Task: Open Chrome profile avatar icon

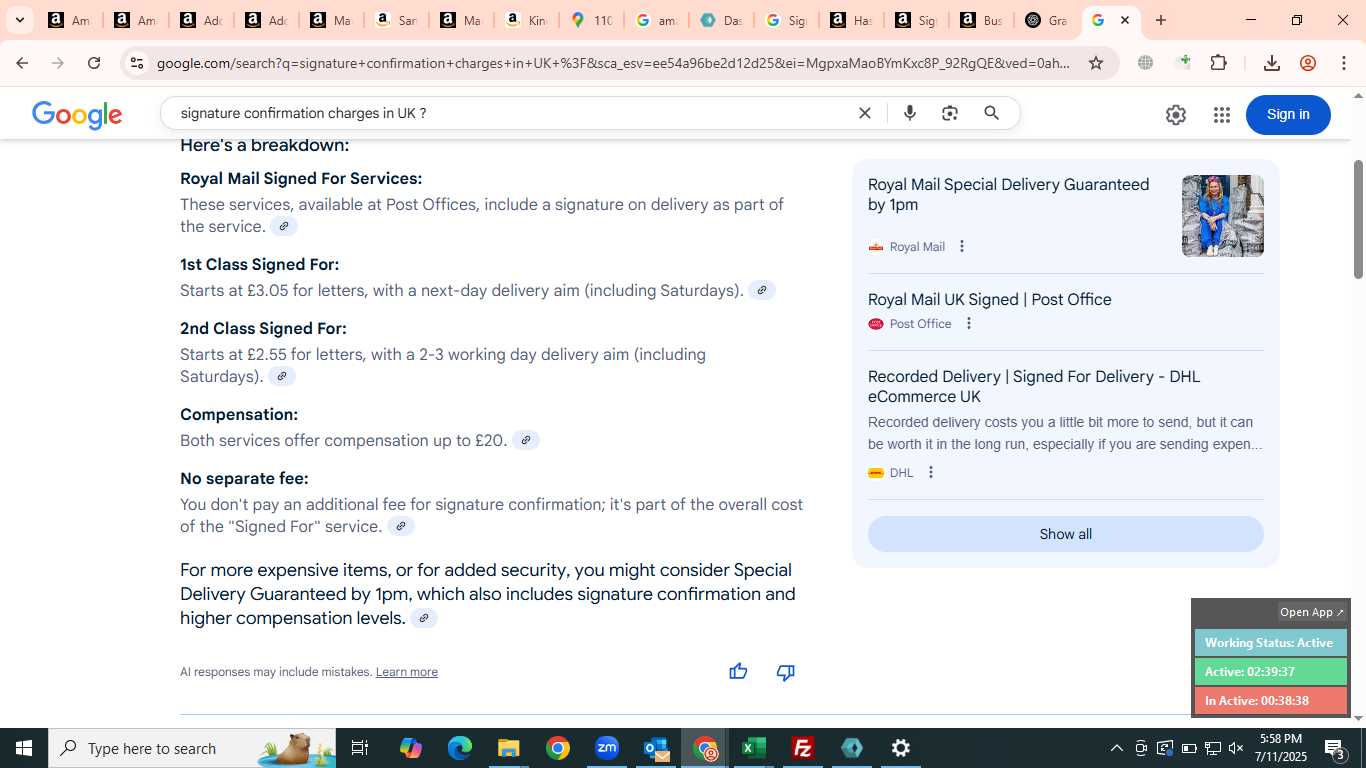Action: (x=1308, y=63)
